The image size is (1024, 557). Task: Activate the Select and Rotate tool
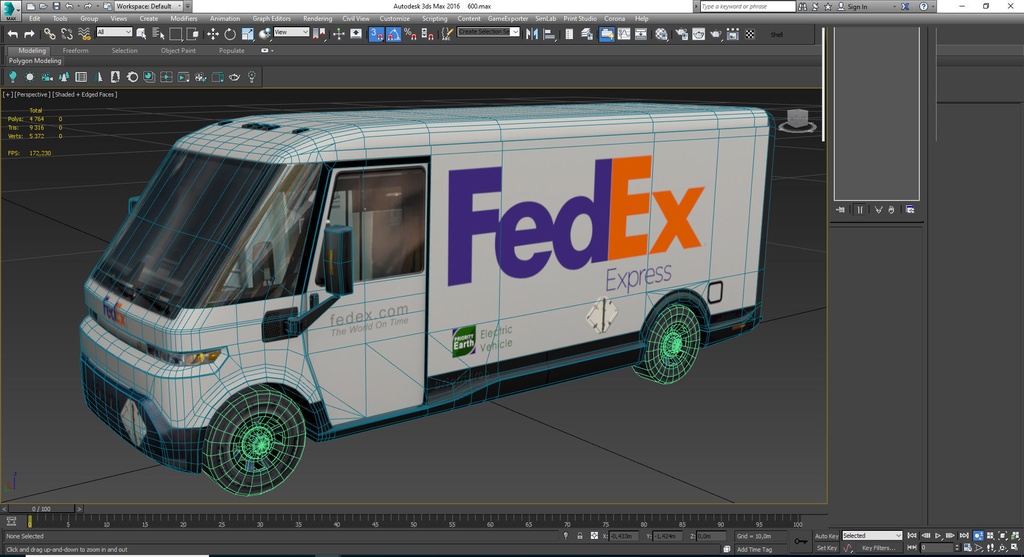230,34
